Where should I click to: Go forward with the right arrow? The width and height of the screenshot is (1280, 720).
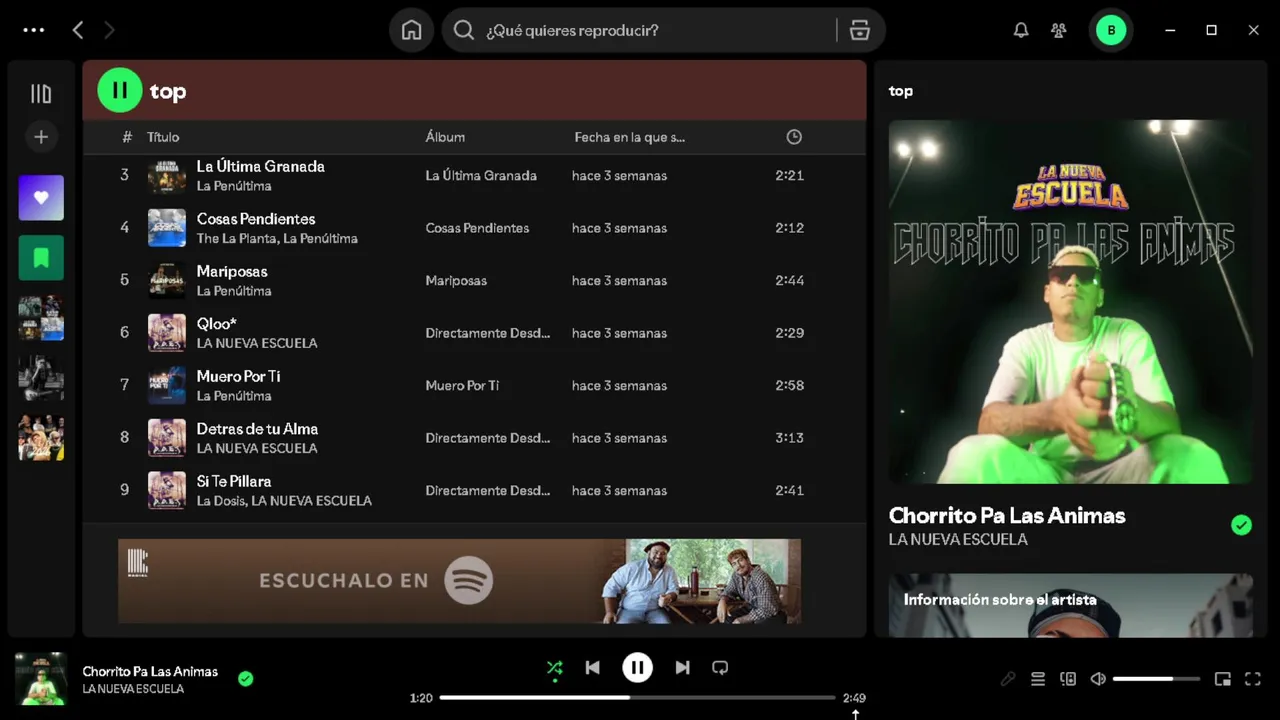110,30
